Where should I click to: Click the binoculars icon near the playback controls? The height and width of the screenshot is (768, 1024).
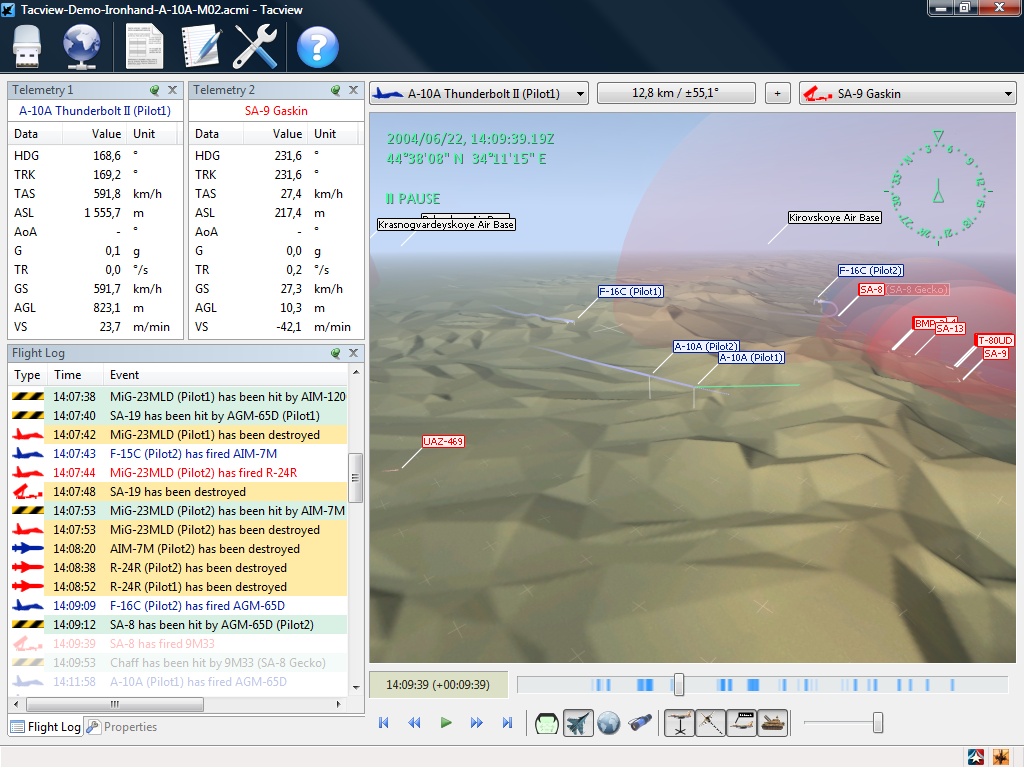click(x=642, y=722)
